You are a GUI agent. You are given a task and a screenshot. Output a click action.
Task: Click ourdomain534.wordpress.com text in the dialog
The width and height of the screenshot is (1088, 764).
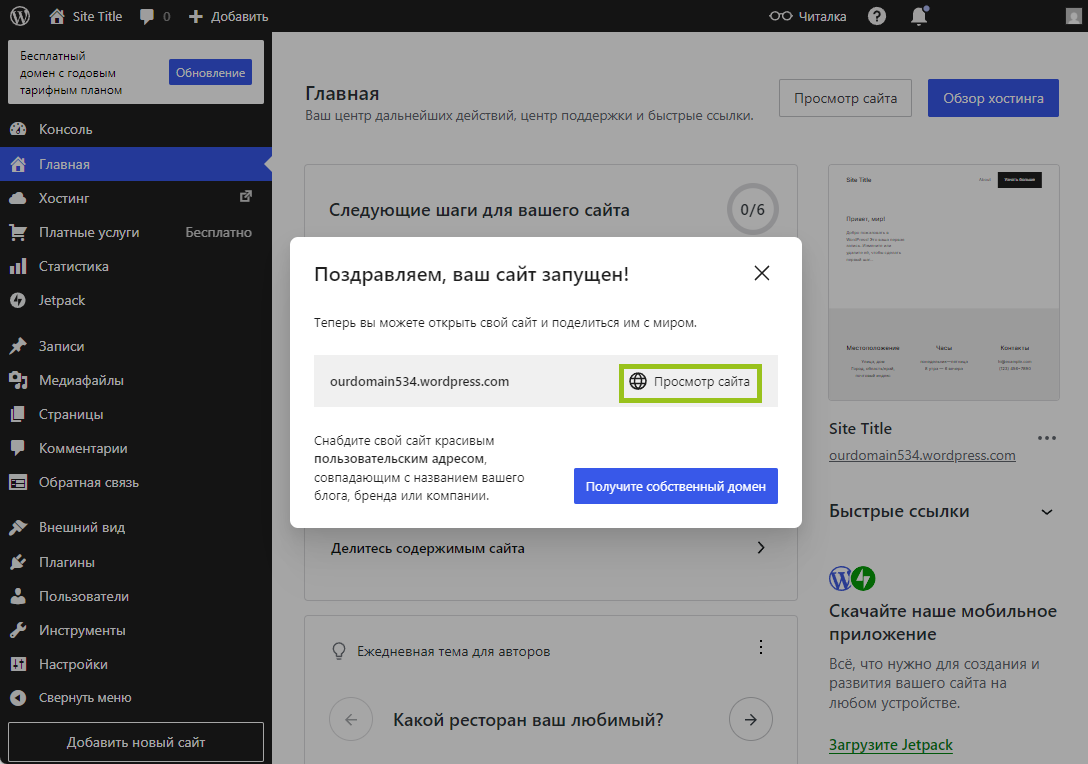tap(419, 381)
